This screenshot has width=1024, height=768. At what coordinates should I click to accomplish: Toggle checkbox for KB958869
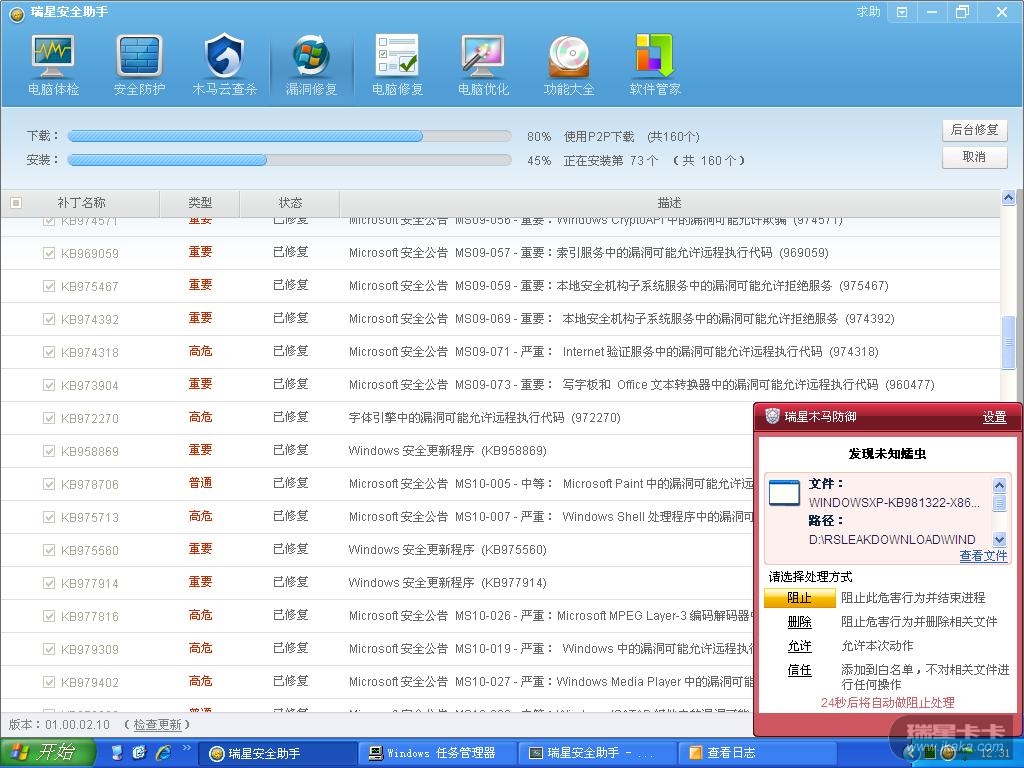[48, 451]
